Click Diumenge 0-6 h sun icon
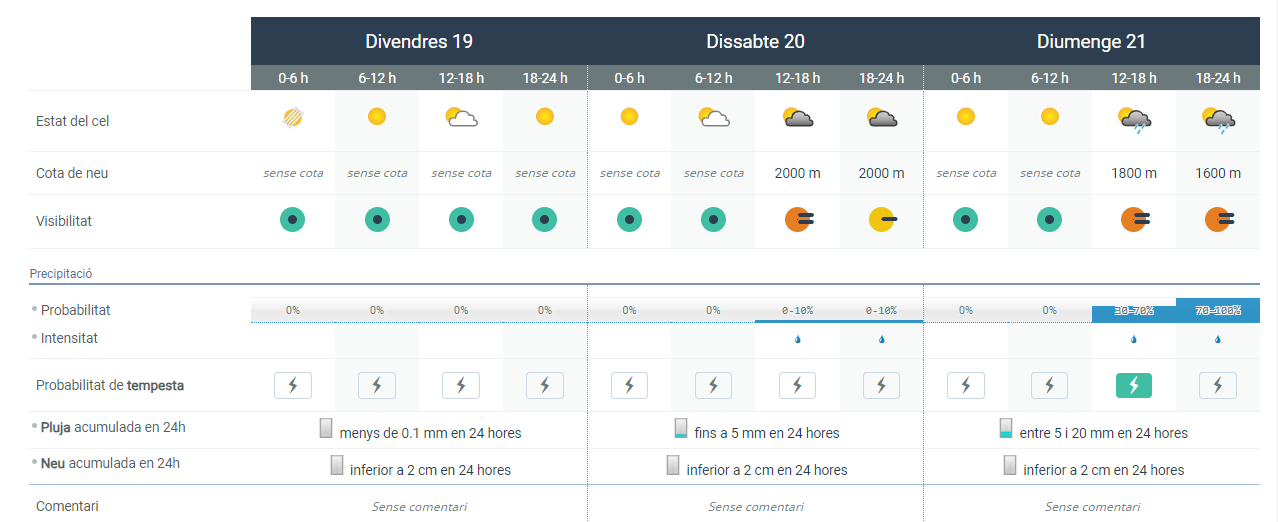 tap(965, 117)
